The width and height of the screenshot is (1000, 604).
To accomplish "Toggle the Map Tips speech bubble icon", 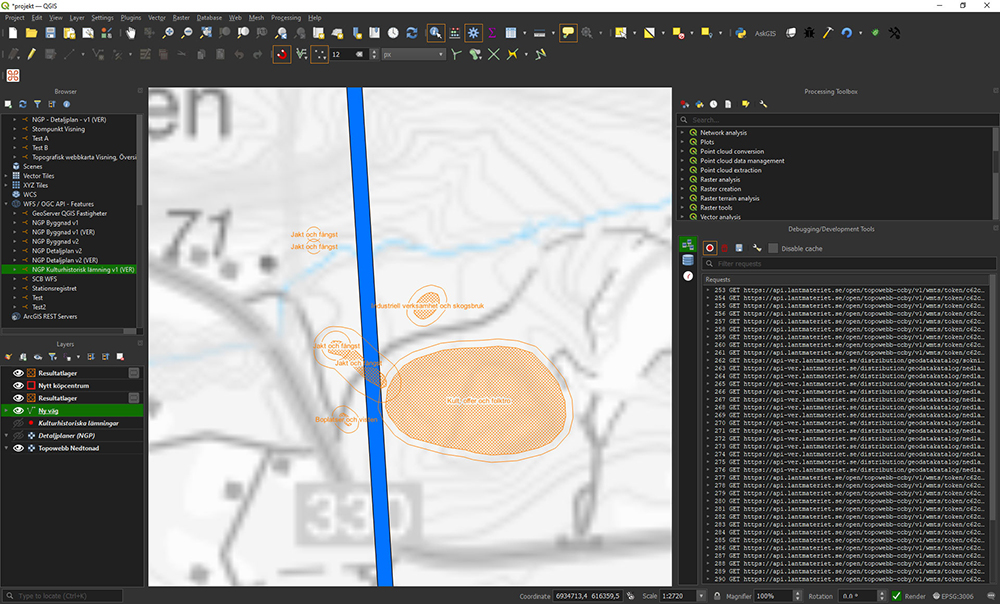I will tap(568, 33).
